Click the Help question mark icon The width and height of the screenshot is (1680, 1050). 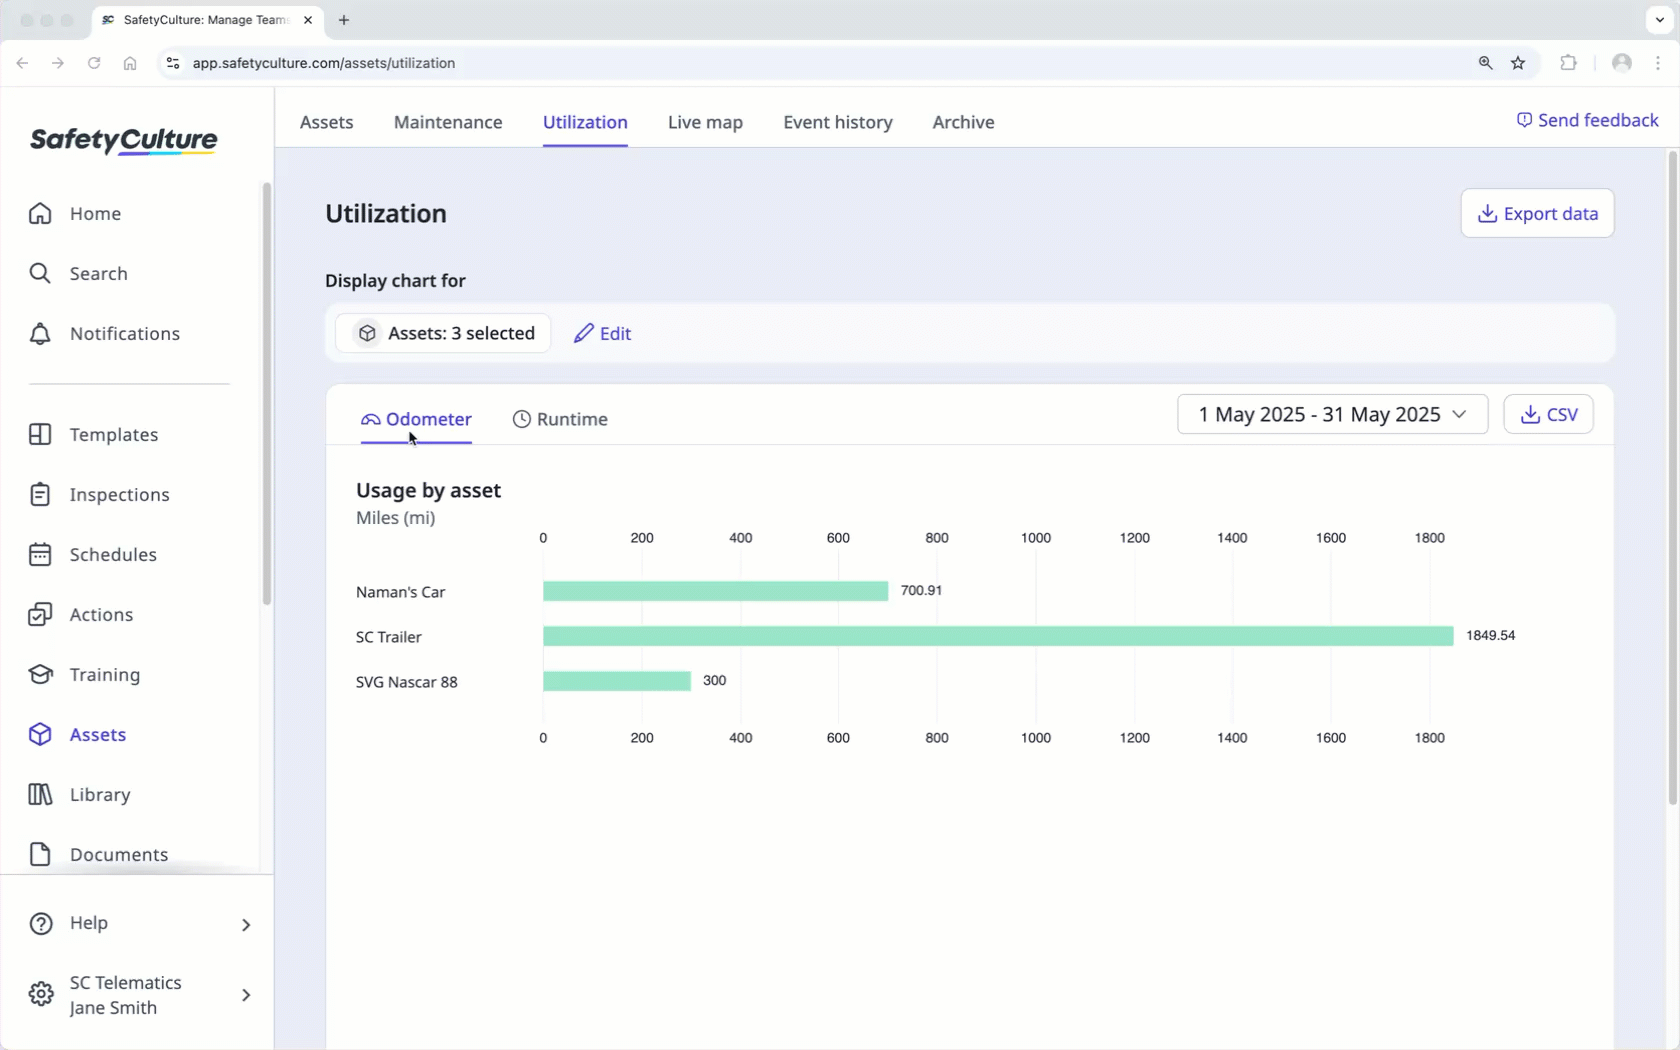click(41, 923)
